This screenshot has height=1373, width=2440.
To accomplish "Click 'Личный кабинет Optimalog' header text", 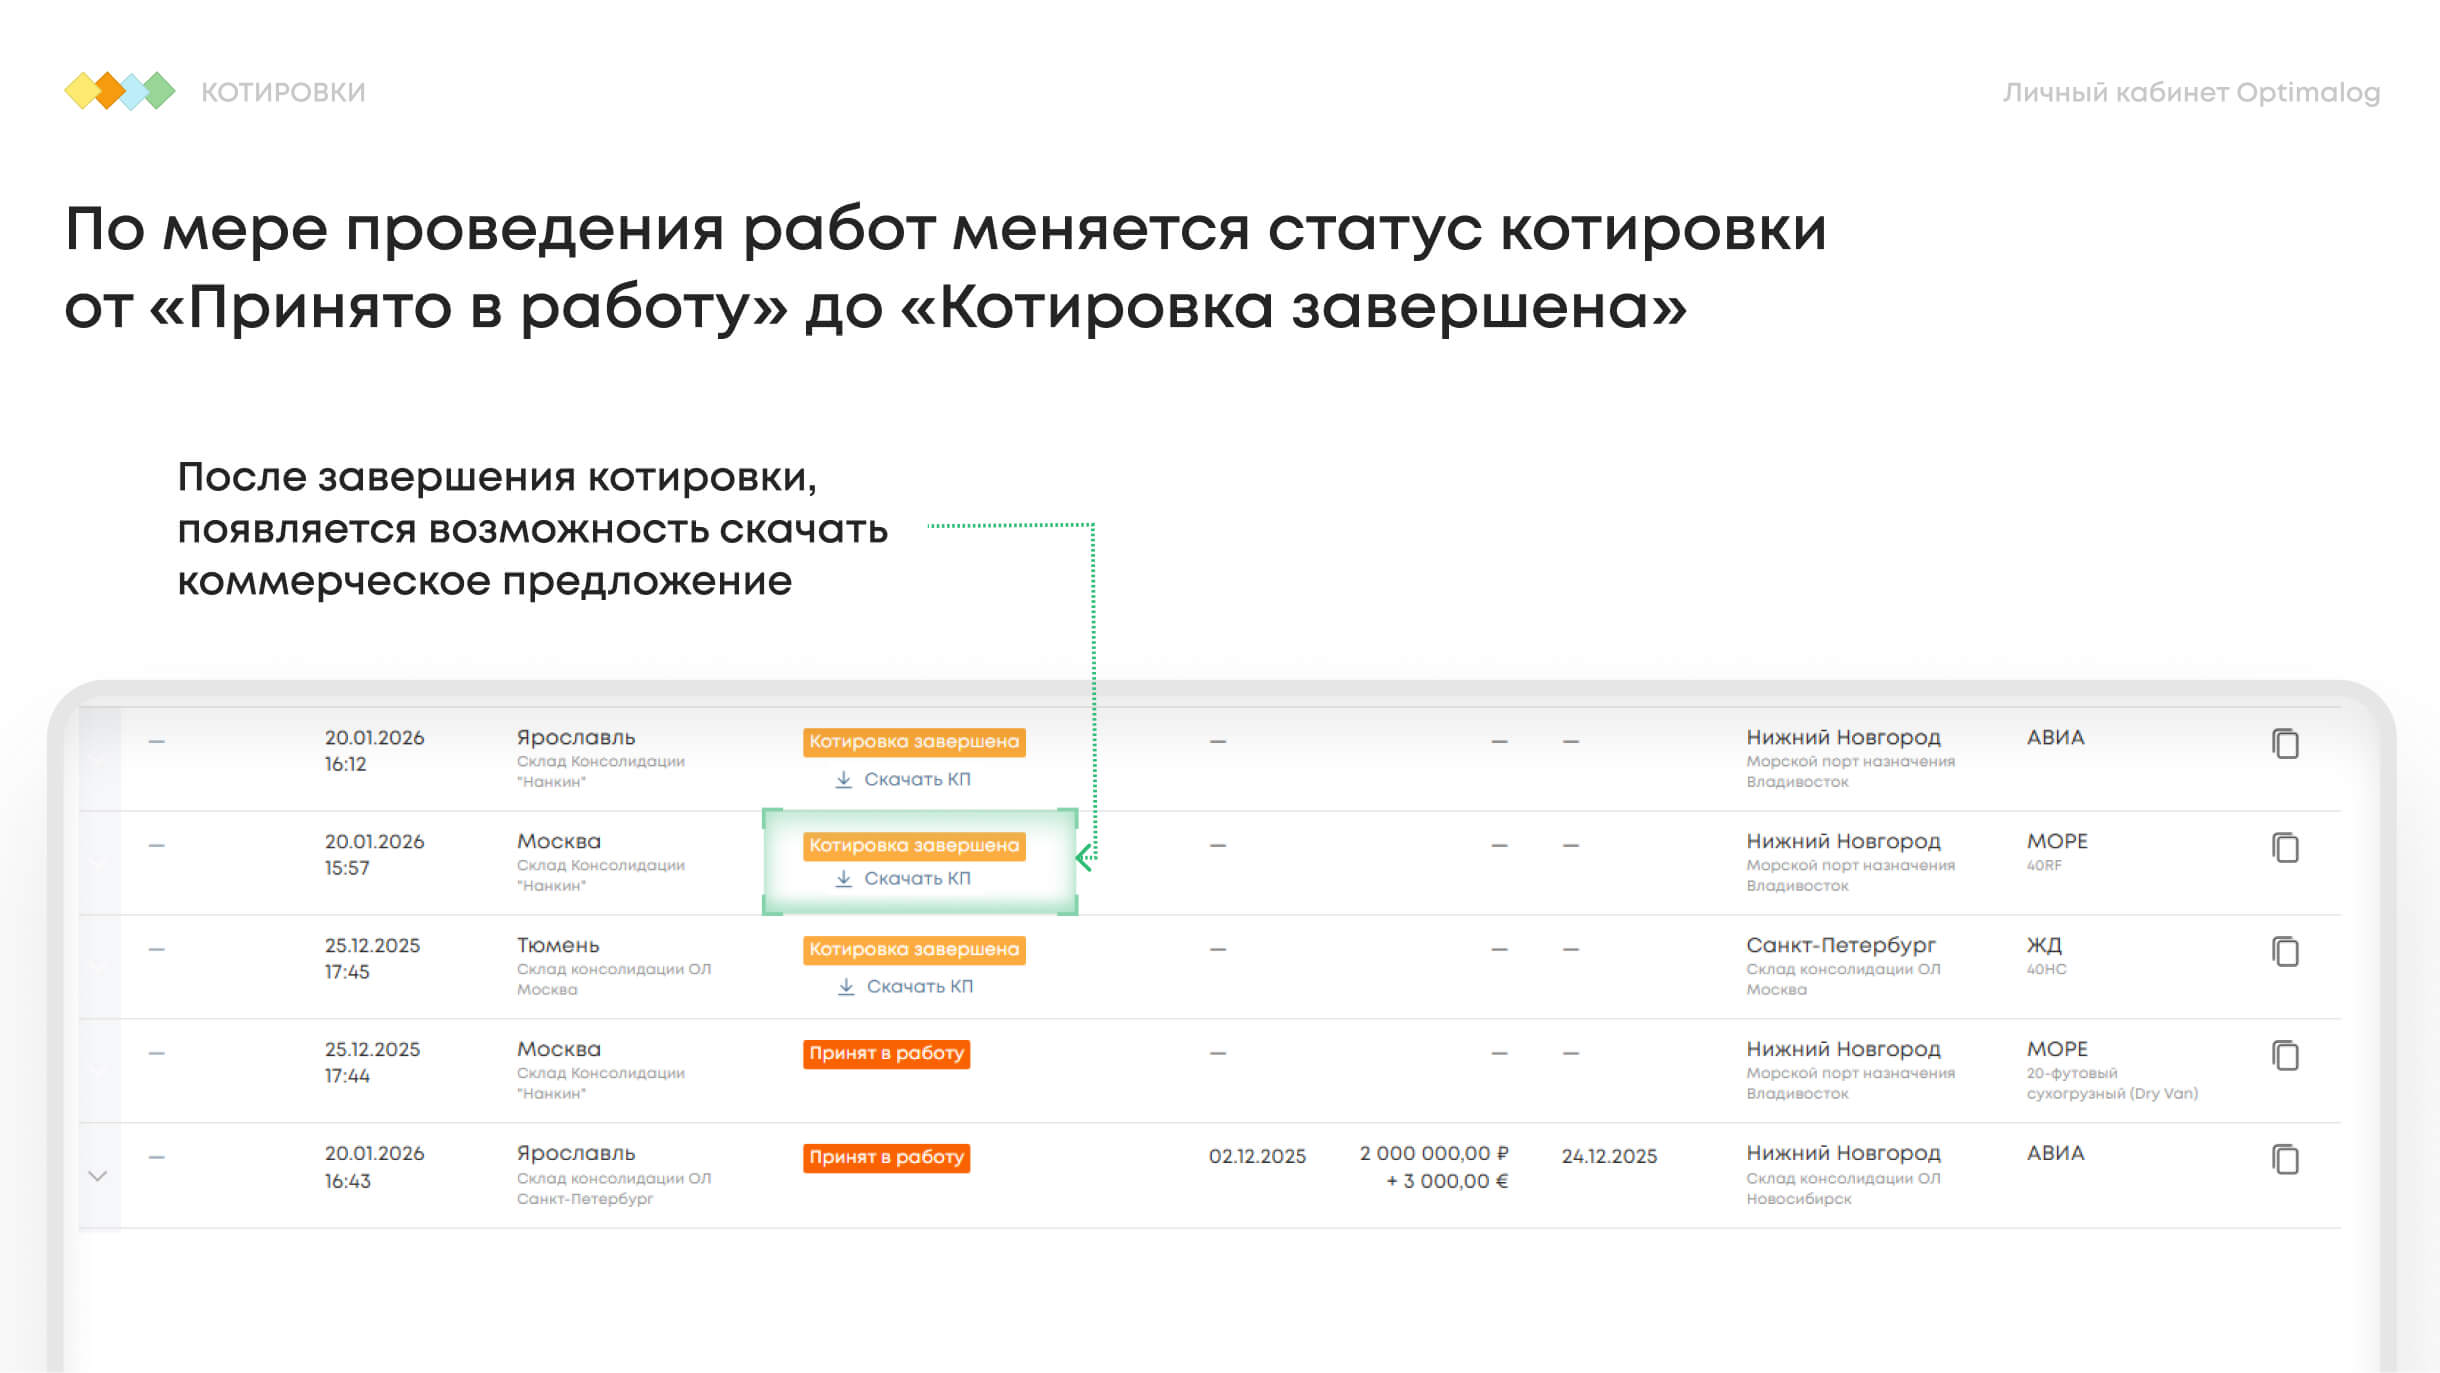I will [x=2190, y=92].
